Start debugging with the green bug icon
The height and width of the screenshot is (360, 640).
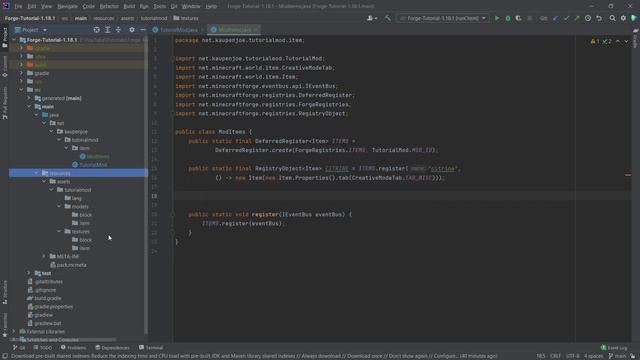[508, 18]
